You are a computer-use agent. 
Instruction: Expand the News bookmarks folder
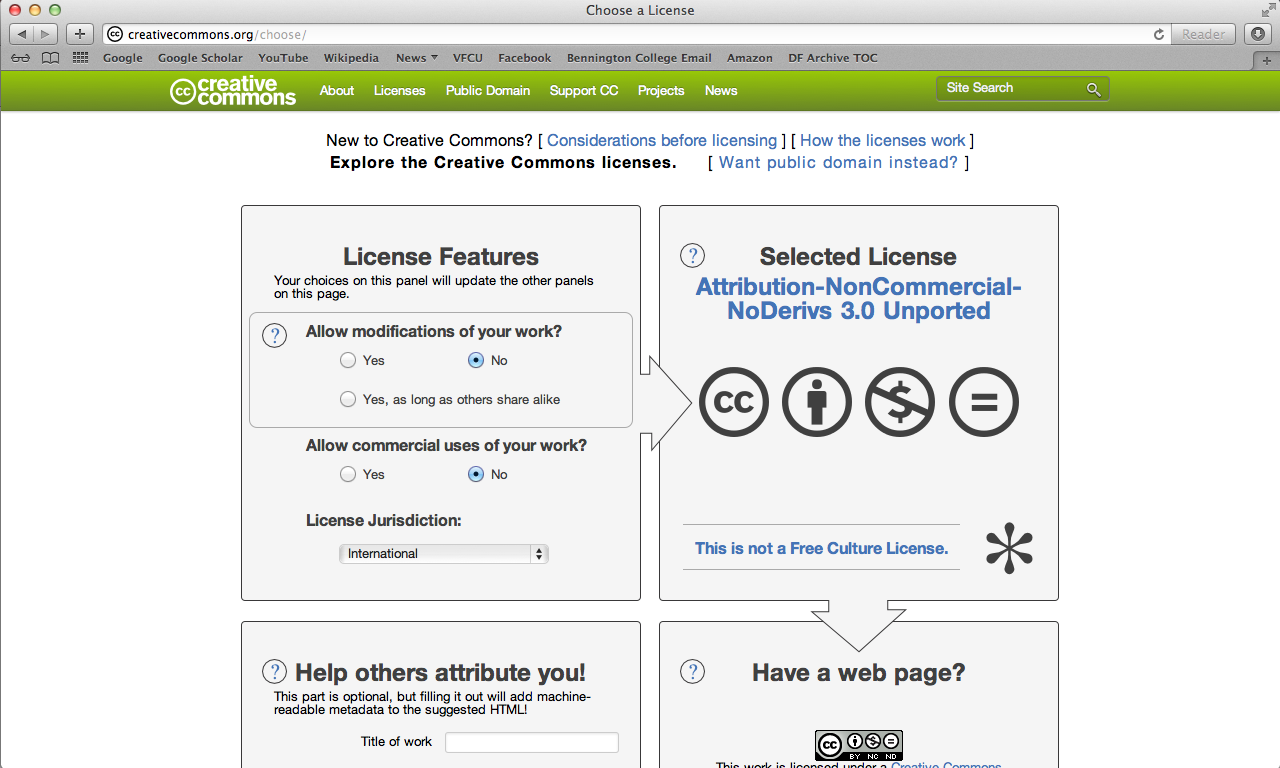point(416,58)
